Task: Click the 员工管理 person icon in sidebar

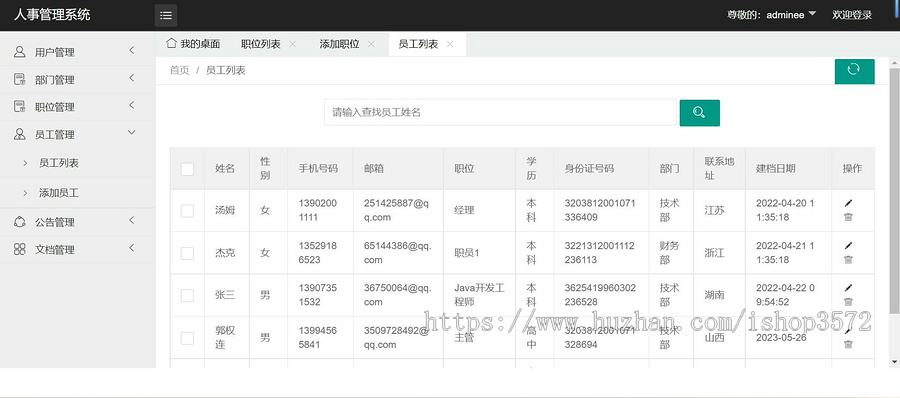Action: click(20, 134)
